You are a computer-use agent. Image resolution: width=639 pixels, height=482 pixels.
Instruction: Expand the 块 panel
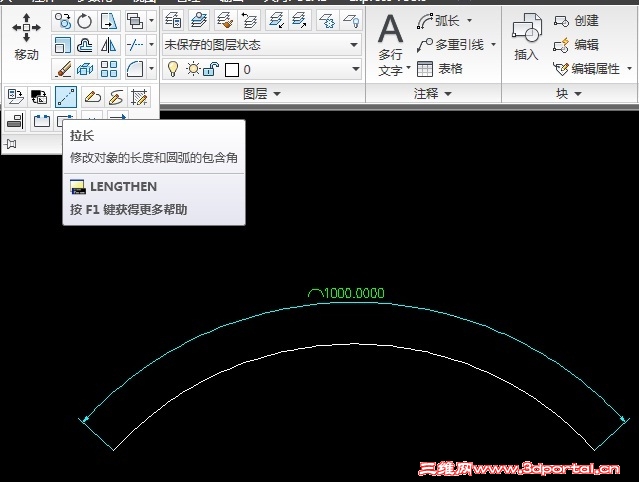(x=569, y=94)
